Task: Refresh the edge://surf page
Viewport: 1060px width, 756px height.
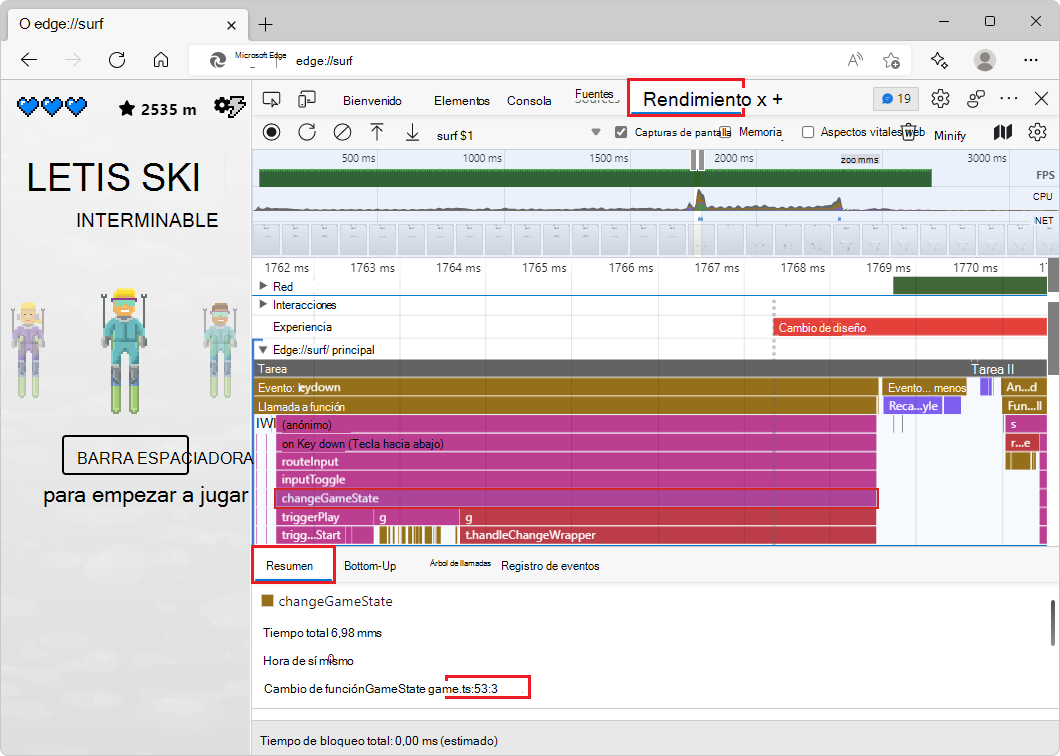Action: click(117, 60)
